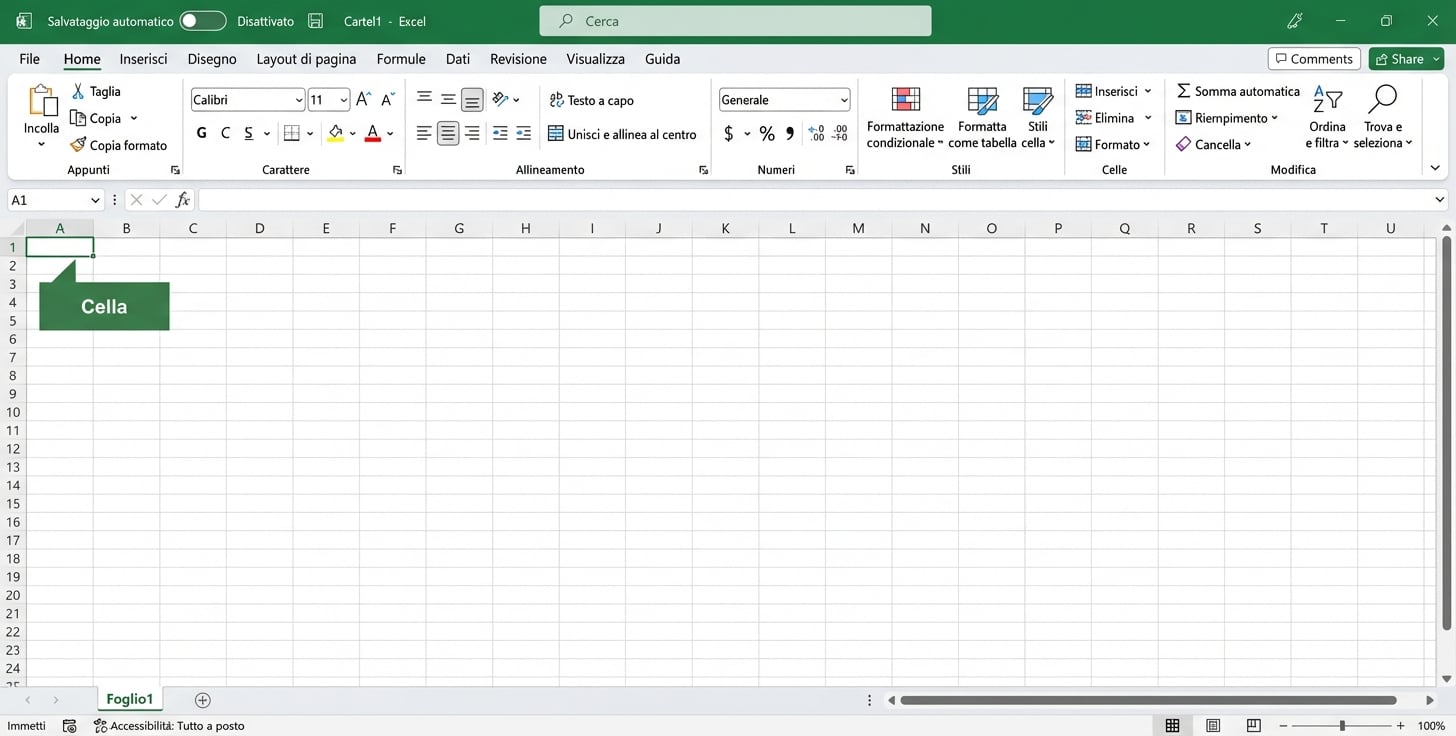1456x736 pixels.
Task: Click the Incolla paste icon
Action: tap(42, 101)
